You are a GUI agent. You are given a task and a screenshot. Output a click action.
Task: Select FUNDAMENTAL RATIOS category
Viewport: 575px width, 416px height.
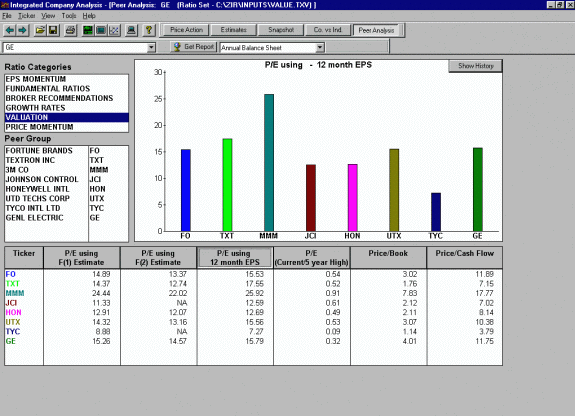66,89
